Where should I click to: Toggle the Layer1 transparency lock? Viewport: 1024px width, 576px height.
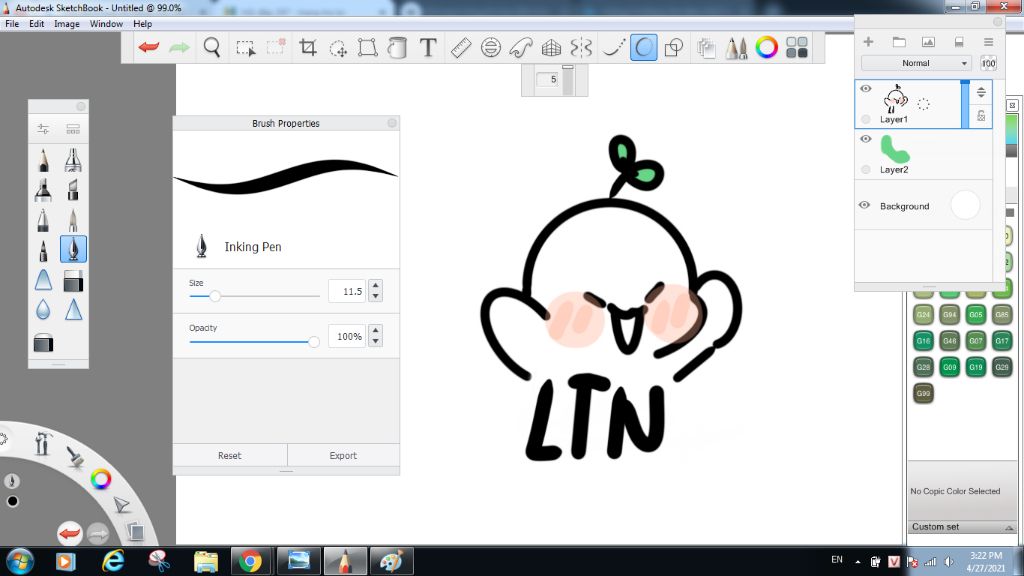981,116
